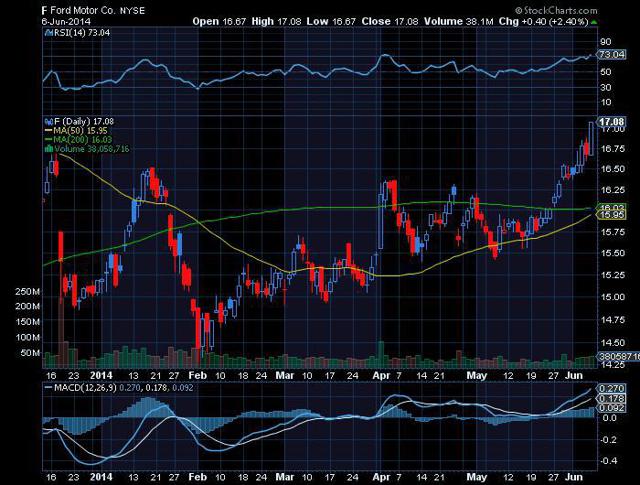Screen dimensions: 640x485
Task: Click the 15.50 price axis label
Action: tap(613, 253)
